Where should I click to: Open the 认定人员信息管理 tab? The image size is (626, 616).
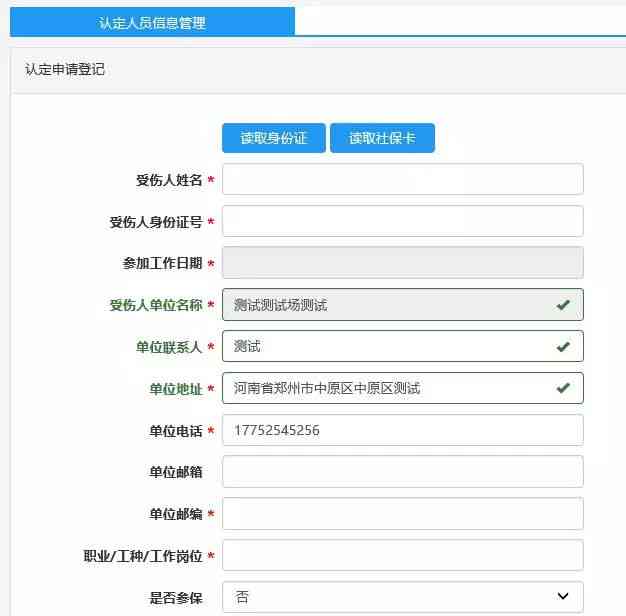[x=152, y=22]
